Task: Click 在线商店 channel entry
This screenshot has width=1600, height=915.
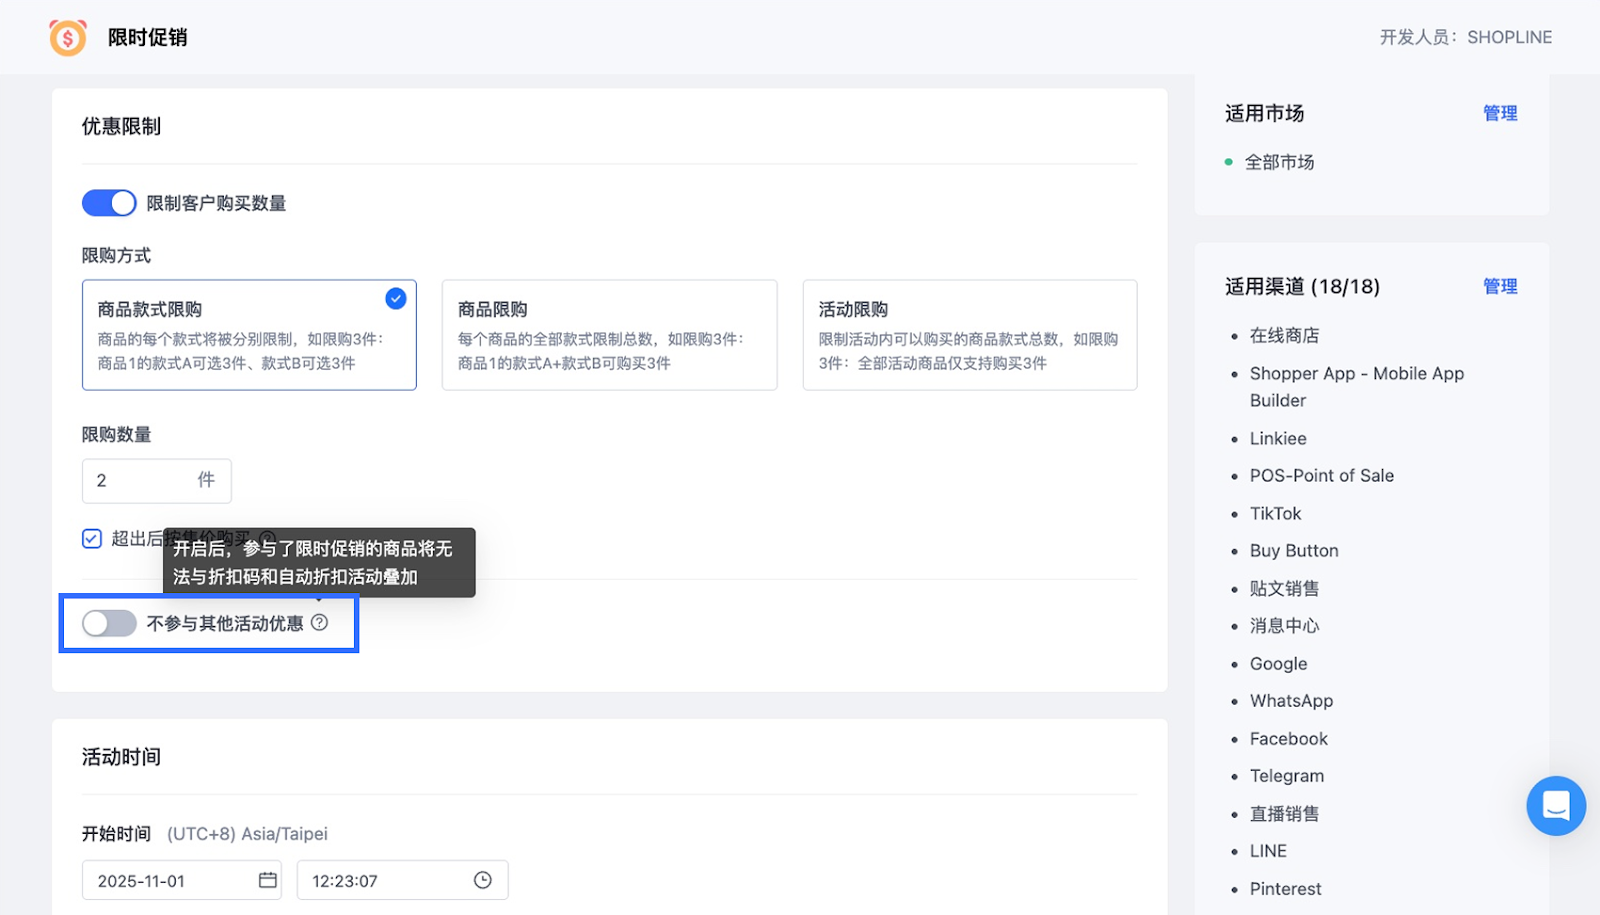Action: point(1284,335)
